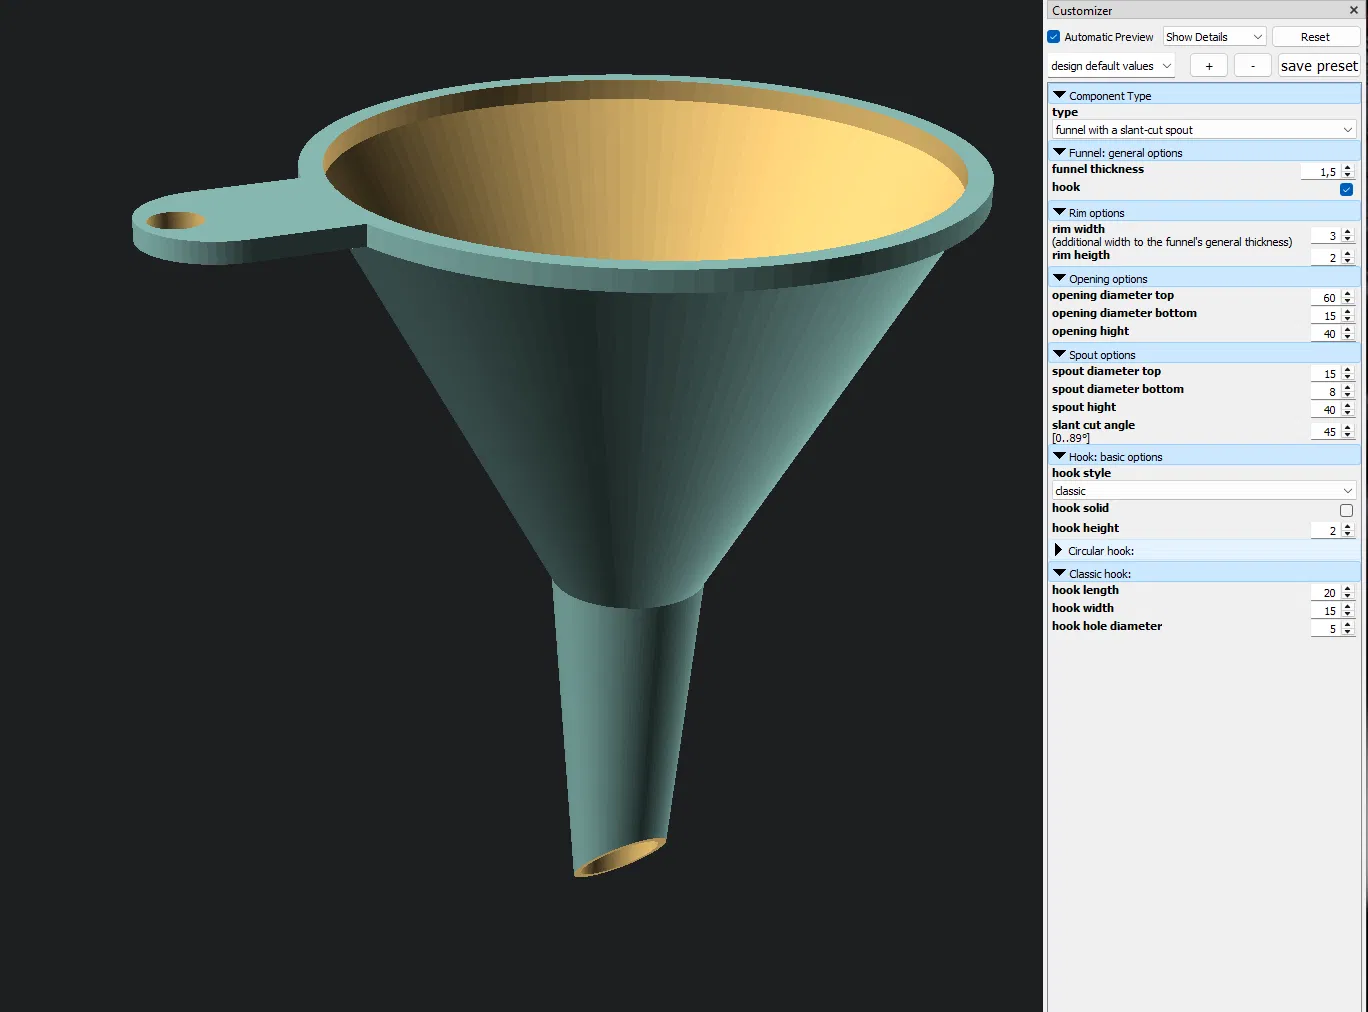Increase rim width with the up arrow
The height and width of the screenshot is (1012, 1368).
coord(1348,232)
